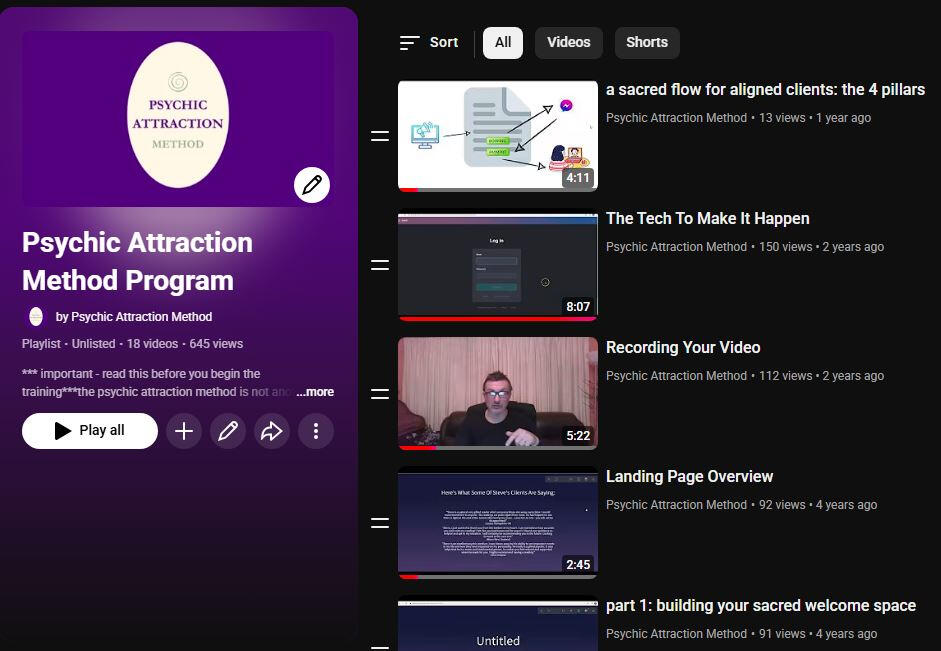Open video title 'Landing Page Overview'
Image resolution: width=941 pixels, height=651 pixels.
(690, 476)
